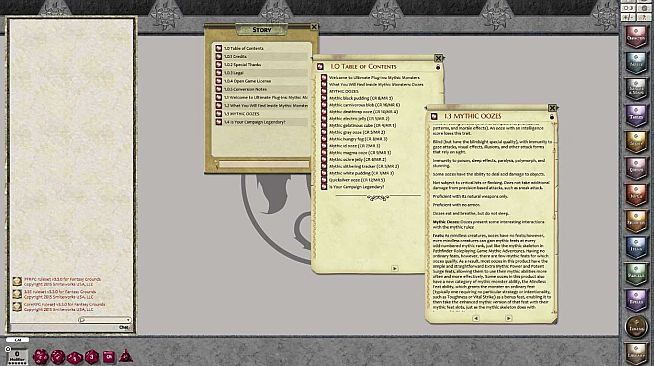This screenshot has height=366, width=654.
Task: Click link icon beside 1.0.4 Open Game License
Action: click(219, 81)
